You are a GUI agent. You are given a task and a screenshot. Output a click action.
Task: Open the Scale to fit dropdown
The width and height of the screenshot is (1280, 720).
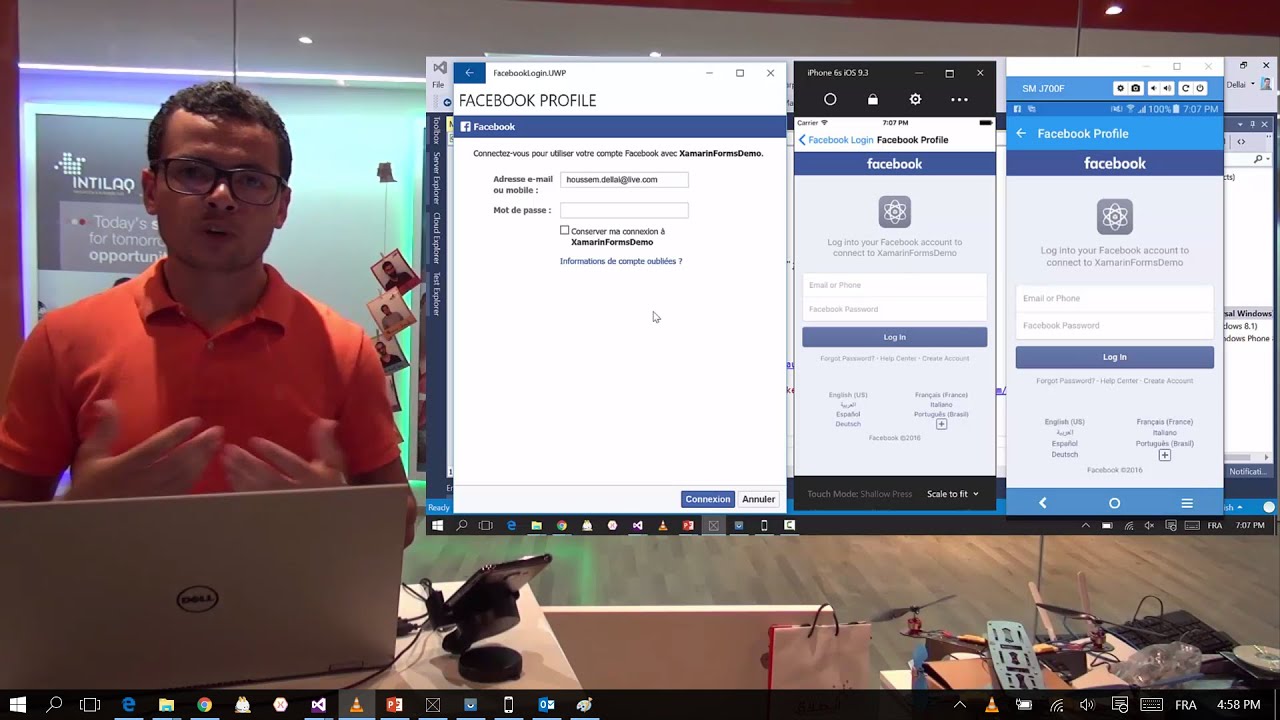click(x=952, y=494)
